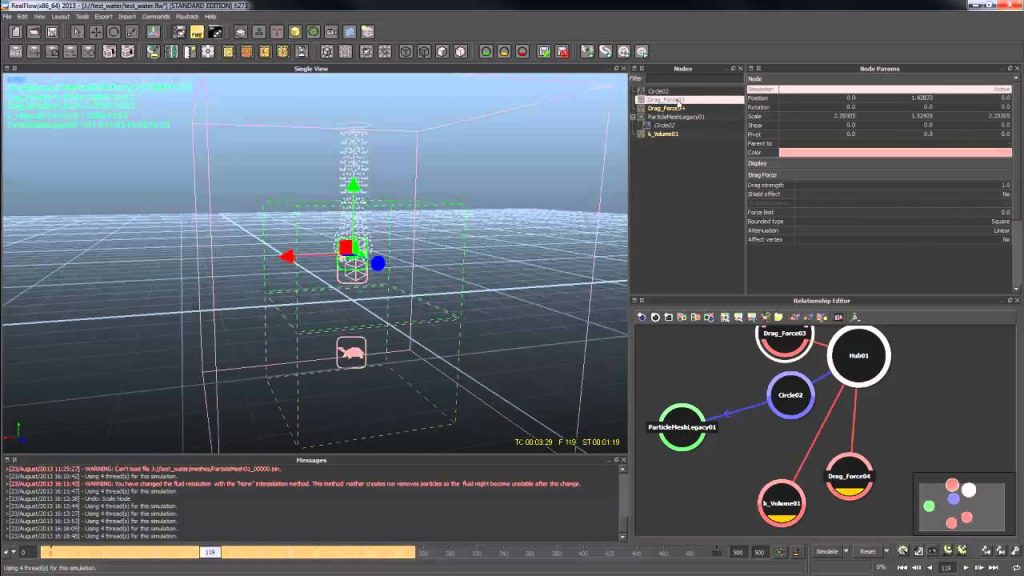
Task: Open the Playback menu
Action: pyautogui.click(x=187, y=16)
